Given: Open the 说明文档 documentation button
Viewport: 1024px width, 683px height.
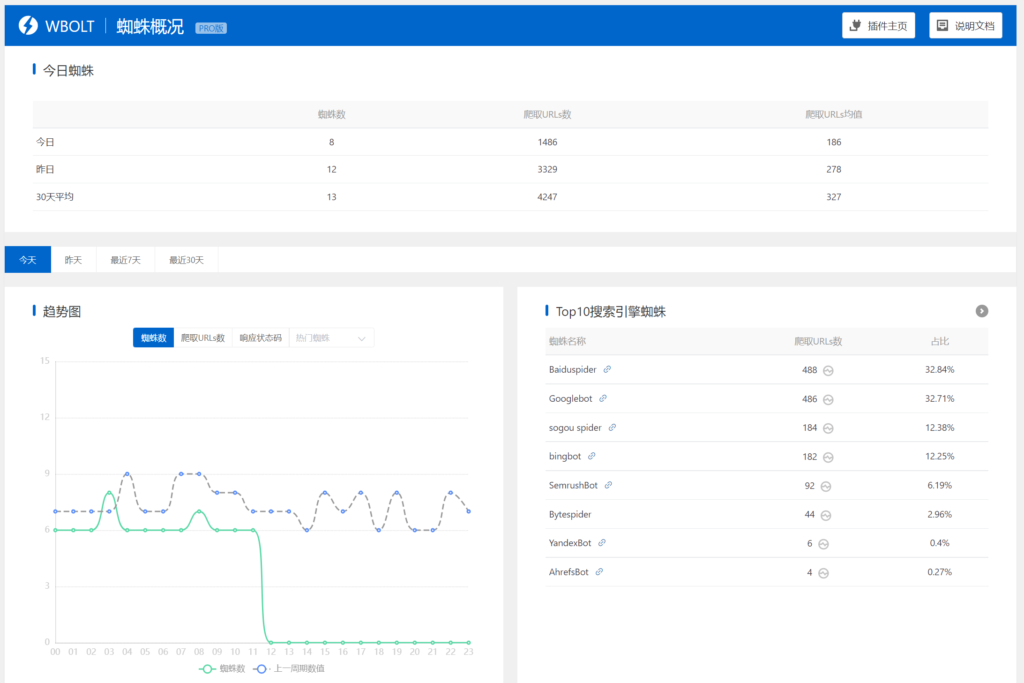Looking at the screenshot, I should click(x=966, y=25).
